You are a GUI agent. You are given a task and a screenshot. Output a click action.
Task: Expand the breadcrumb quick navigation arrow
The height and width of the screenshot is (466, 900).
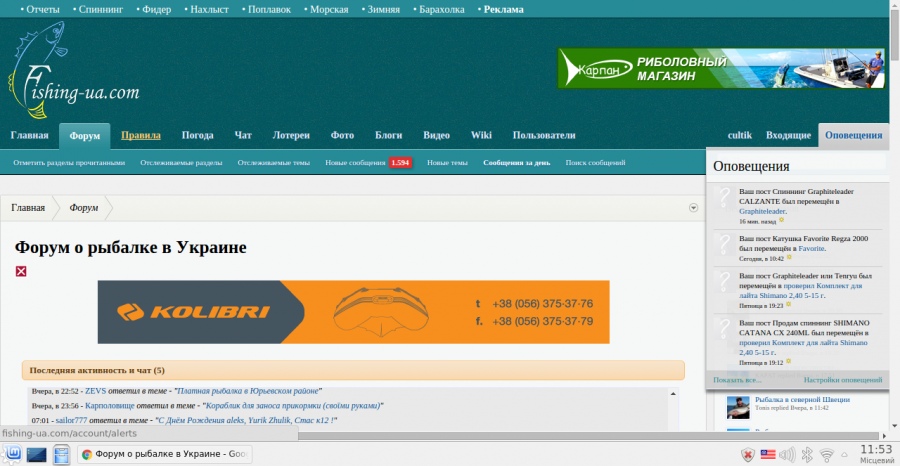pyautogui.click(x=693, y=208)
